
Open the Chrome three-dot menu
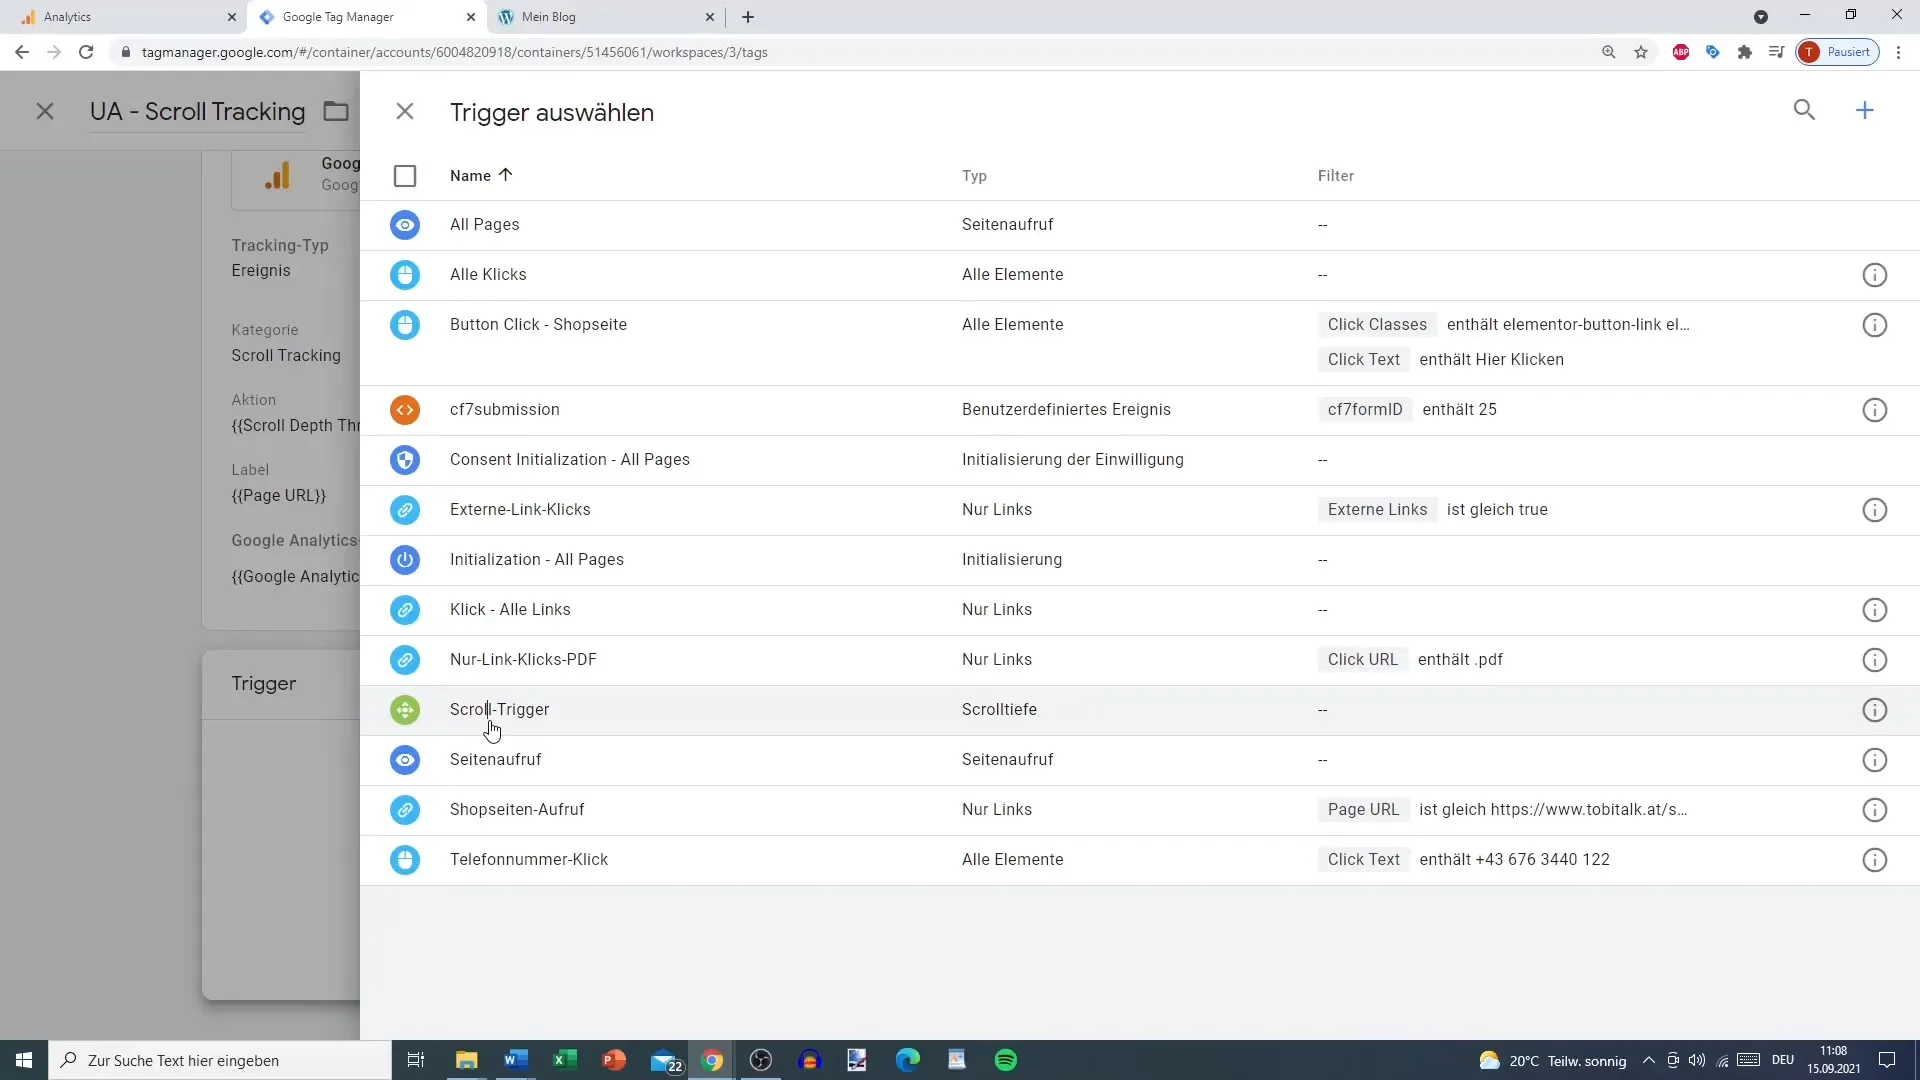click(x=1898, y=52)
